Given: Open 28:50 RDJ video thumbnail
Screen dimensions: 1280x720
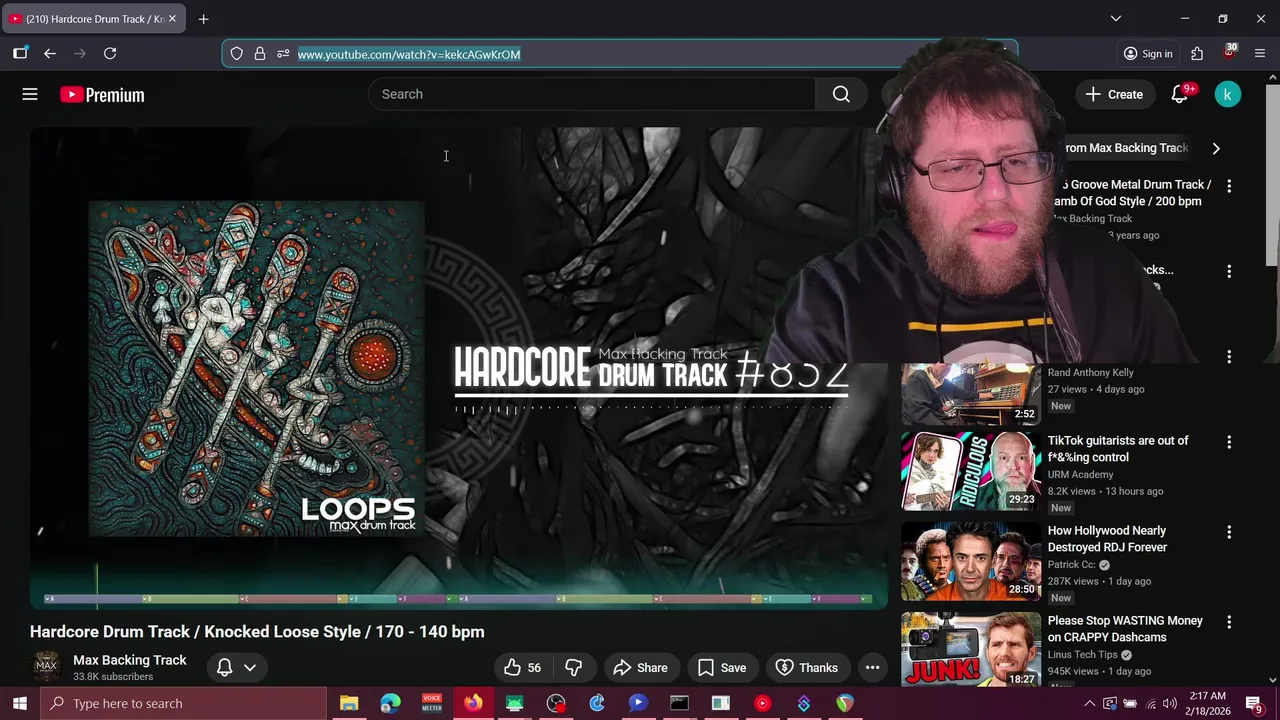Looking at the screenshot, I should coord(971,561).
